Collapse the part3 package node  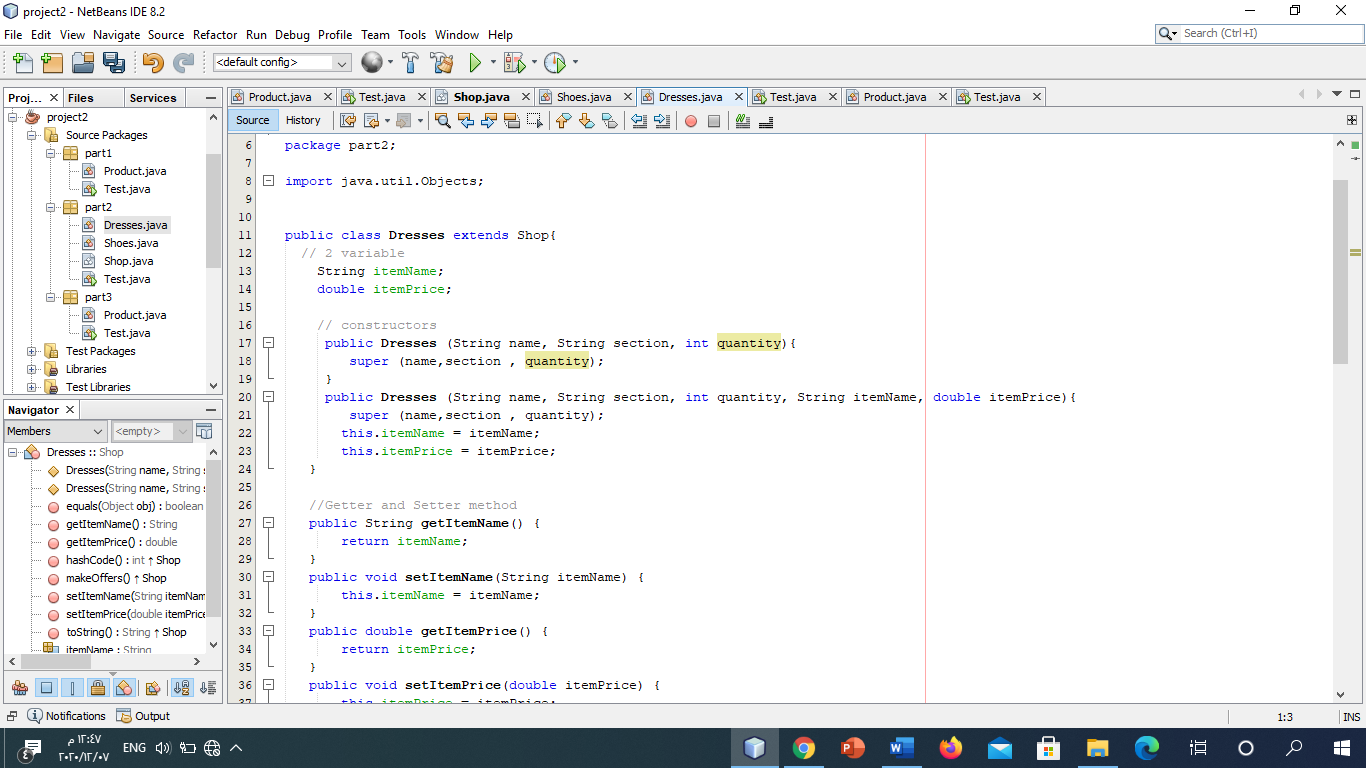tap(52, 297)
